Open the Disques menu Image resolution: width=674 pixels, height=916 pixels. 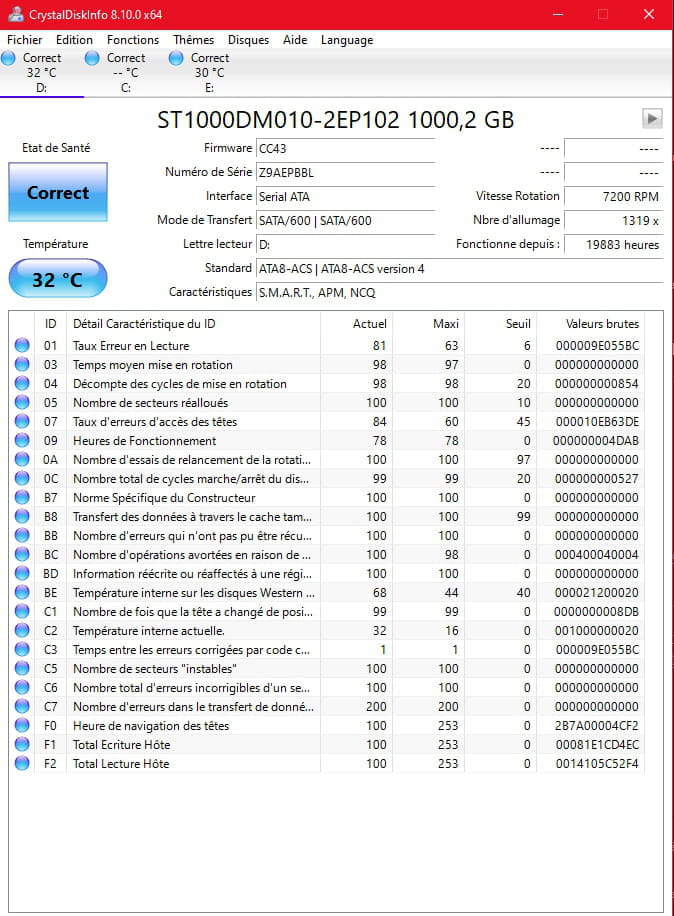248,40
